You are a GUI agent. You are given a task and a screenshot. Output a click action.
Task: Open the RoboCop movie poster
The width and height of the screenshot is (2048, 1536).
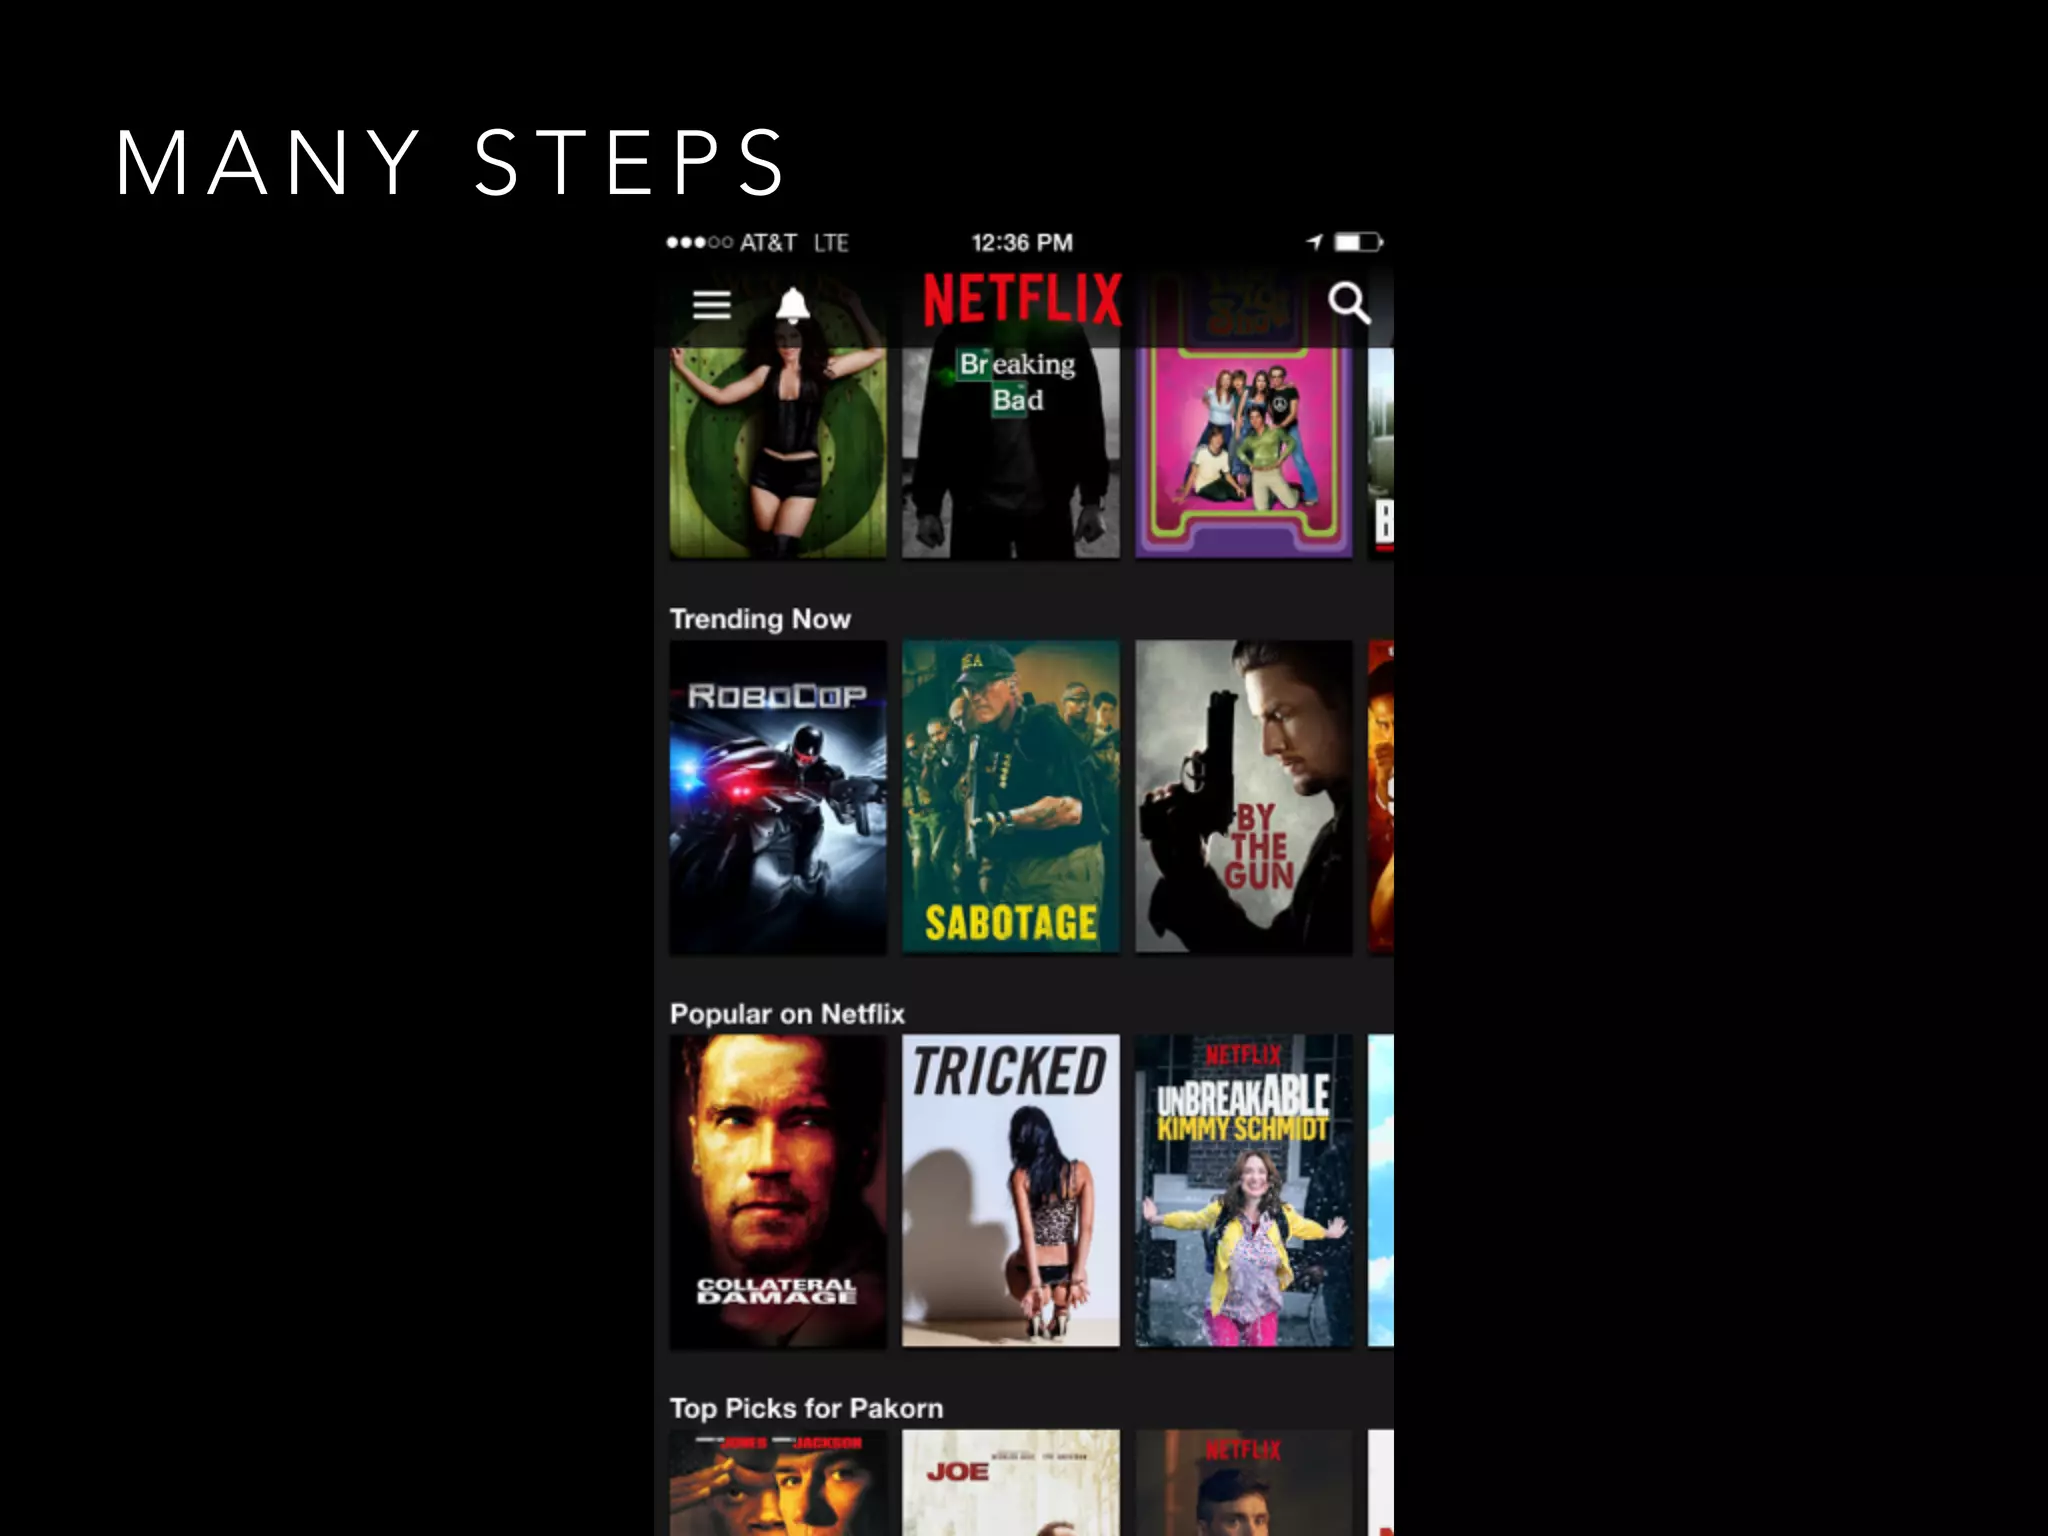(x=777, y=797)
